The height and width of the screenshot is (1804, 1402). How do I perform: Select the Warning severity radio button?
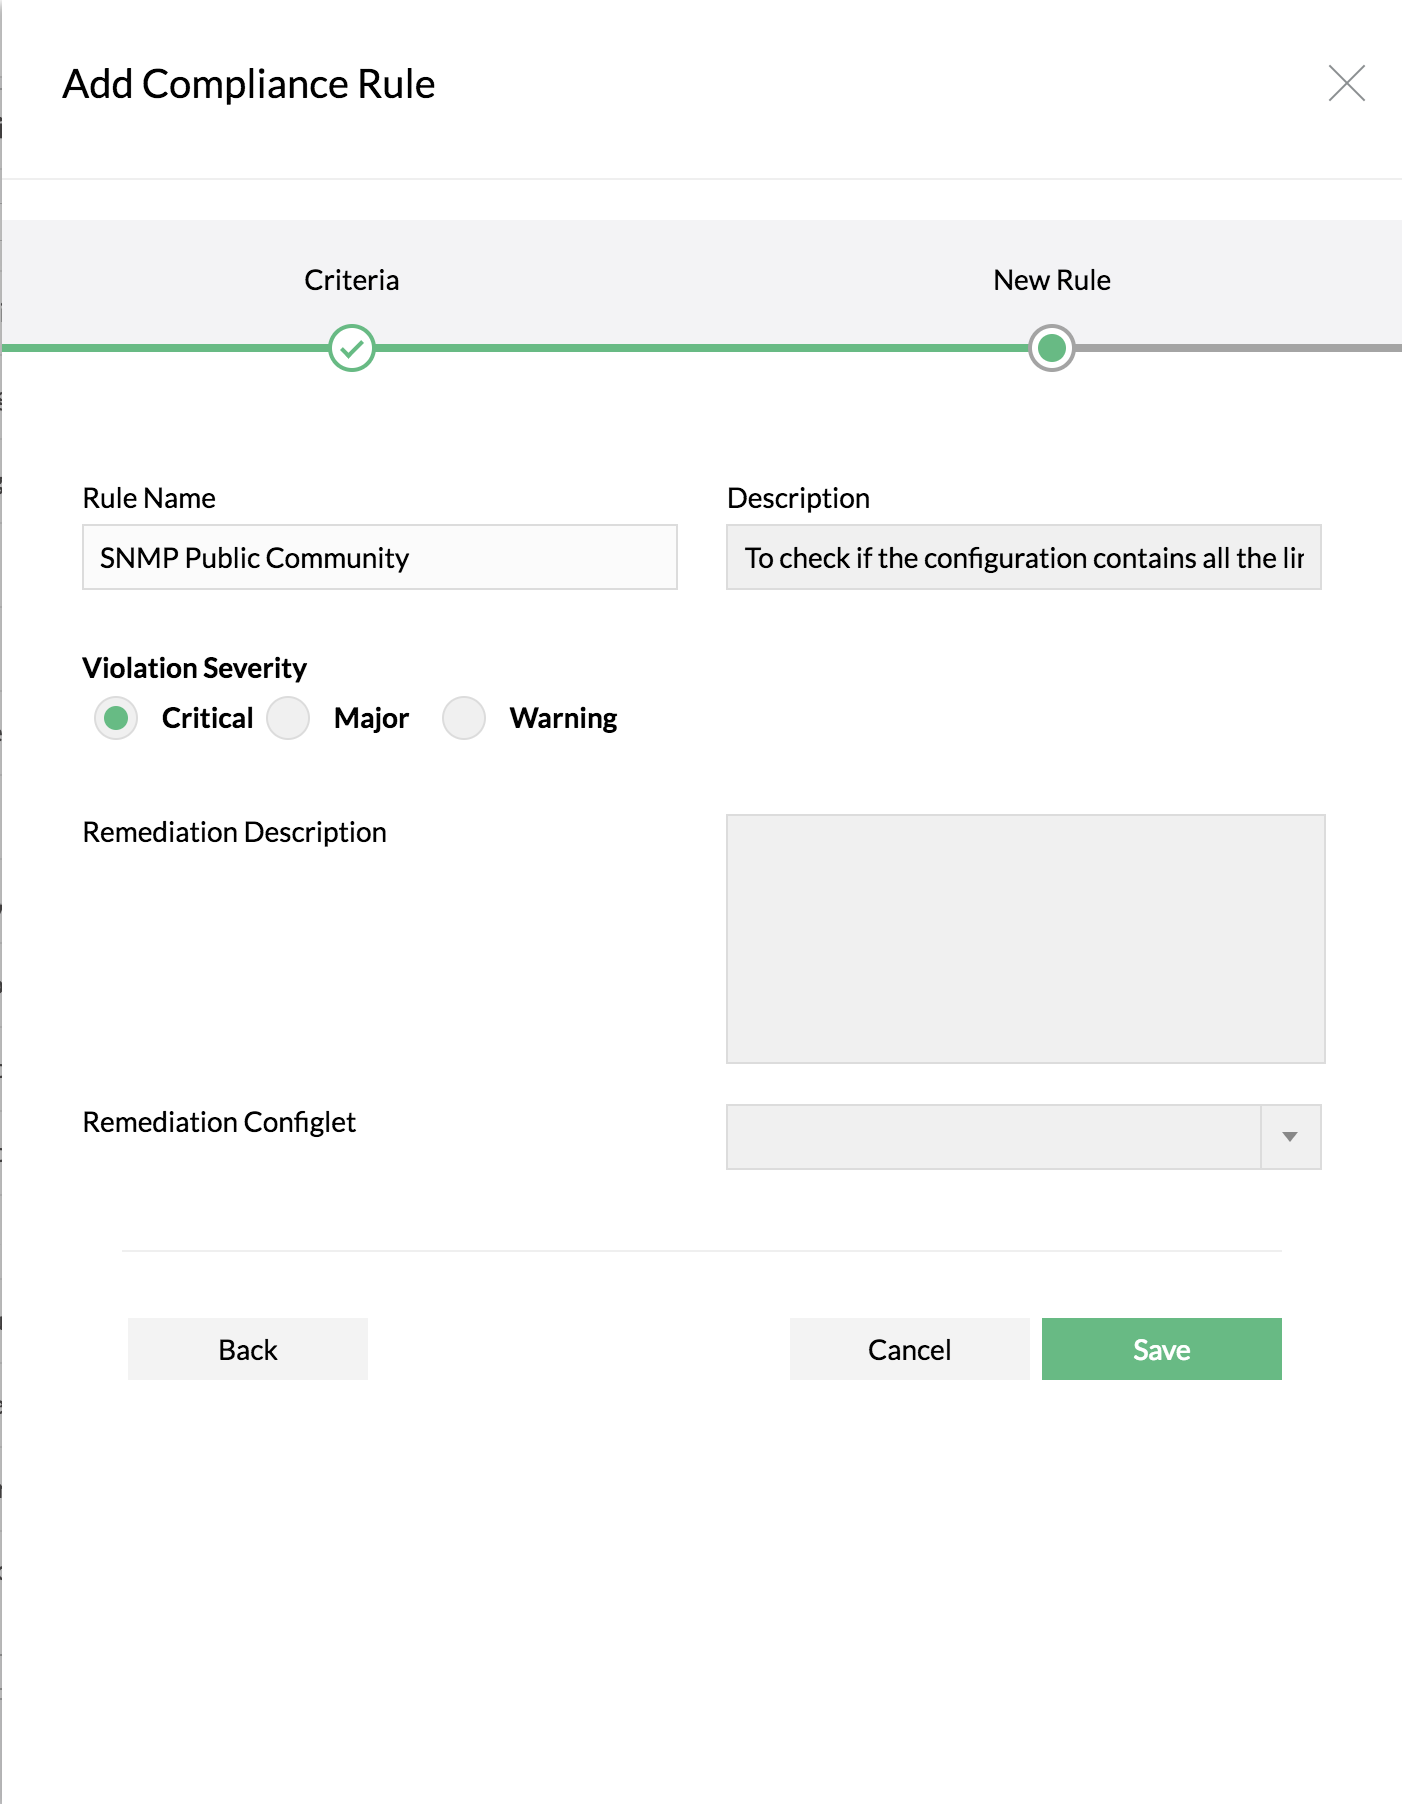[464, 718]
